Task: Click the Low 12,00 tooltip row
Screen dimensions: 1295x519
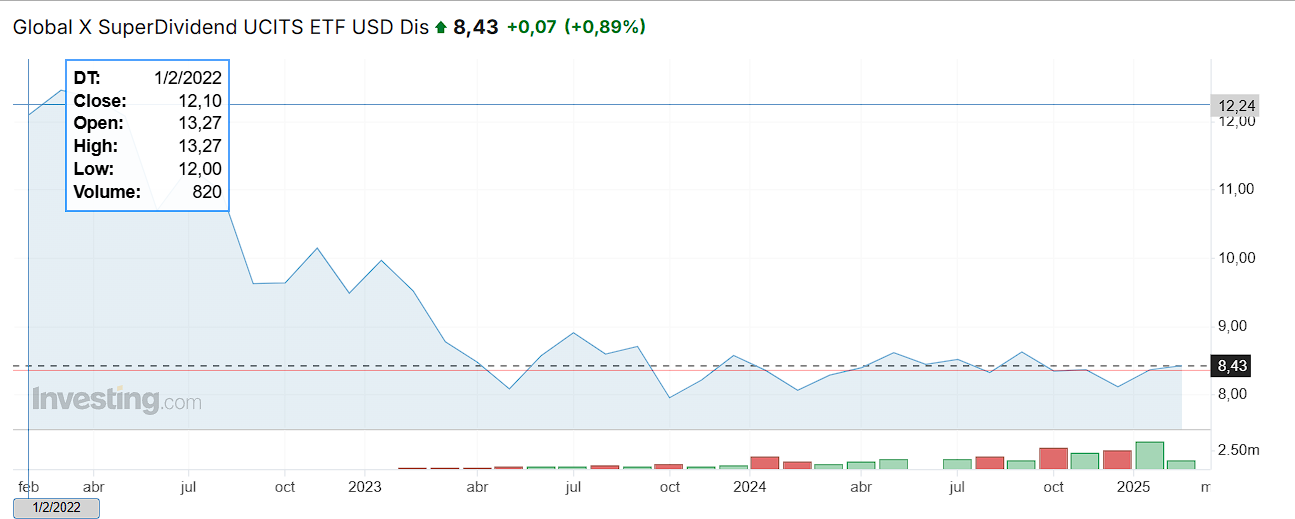Action: [148, 169]
